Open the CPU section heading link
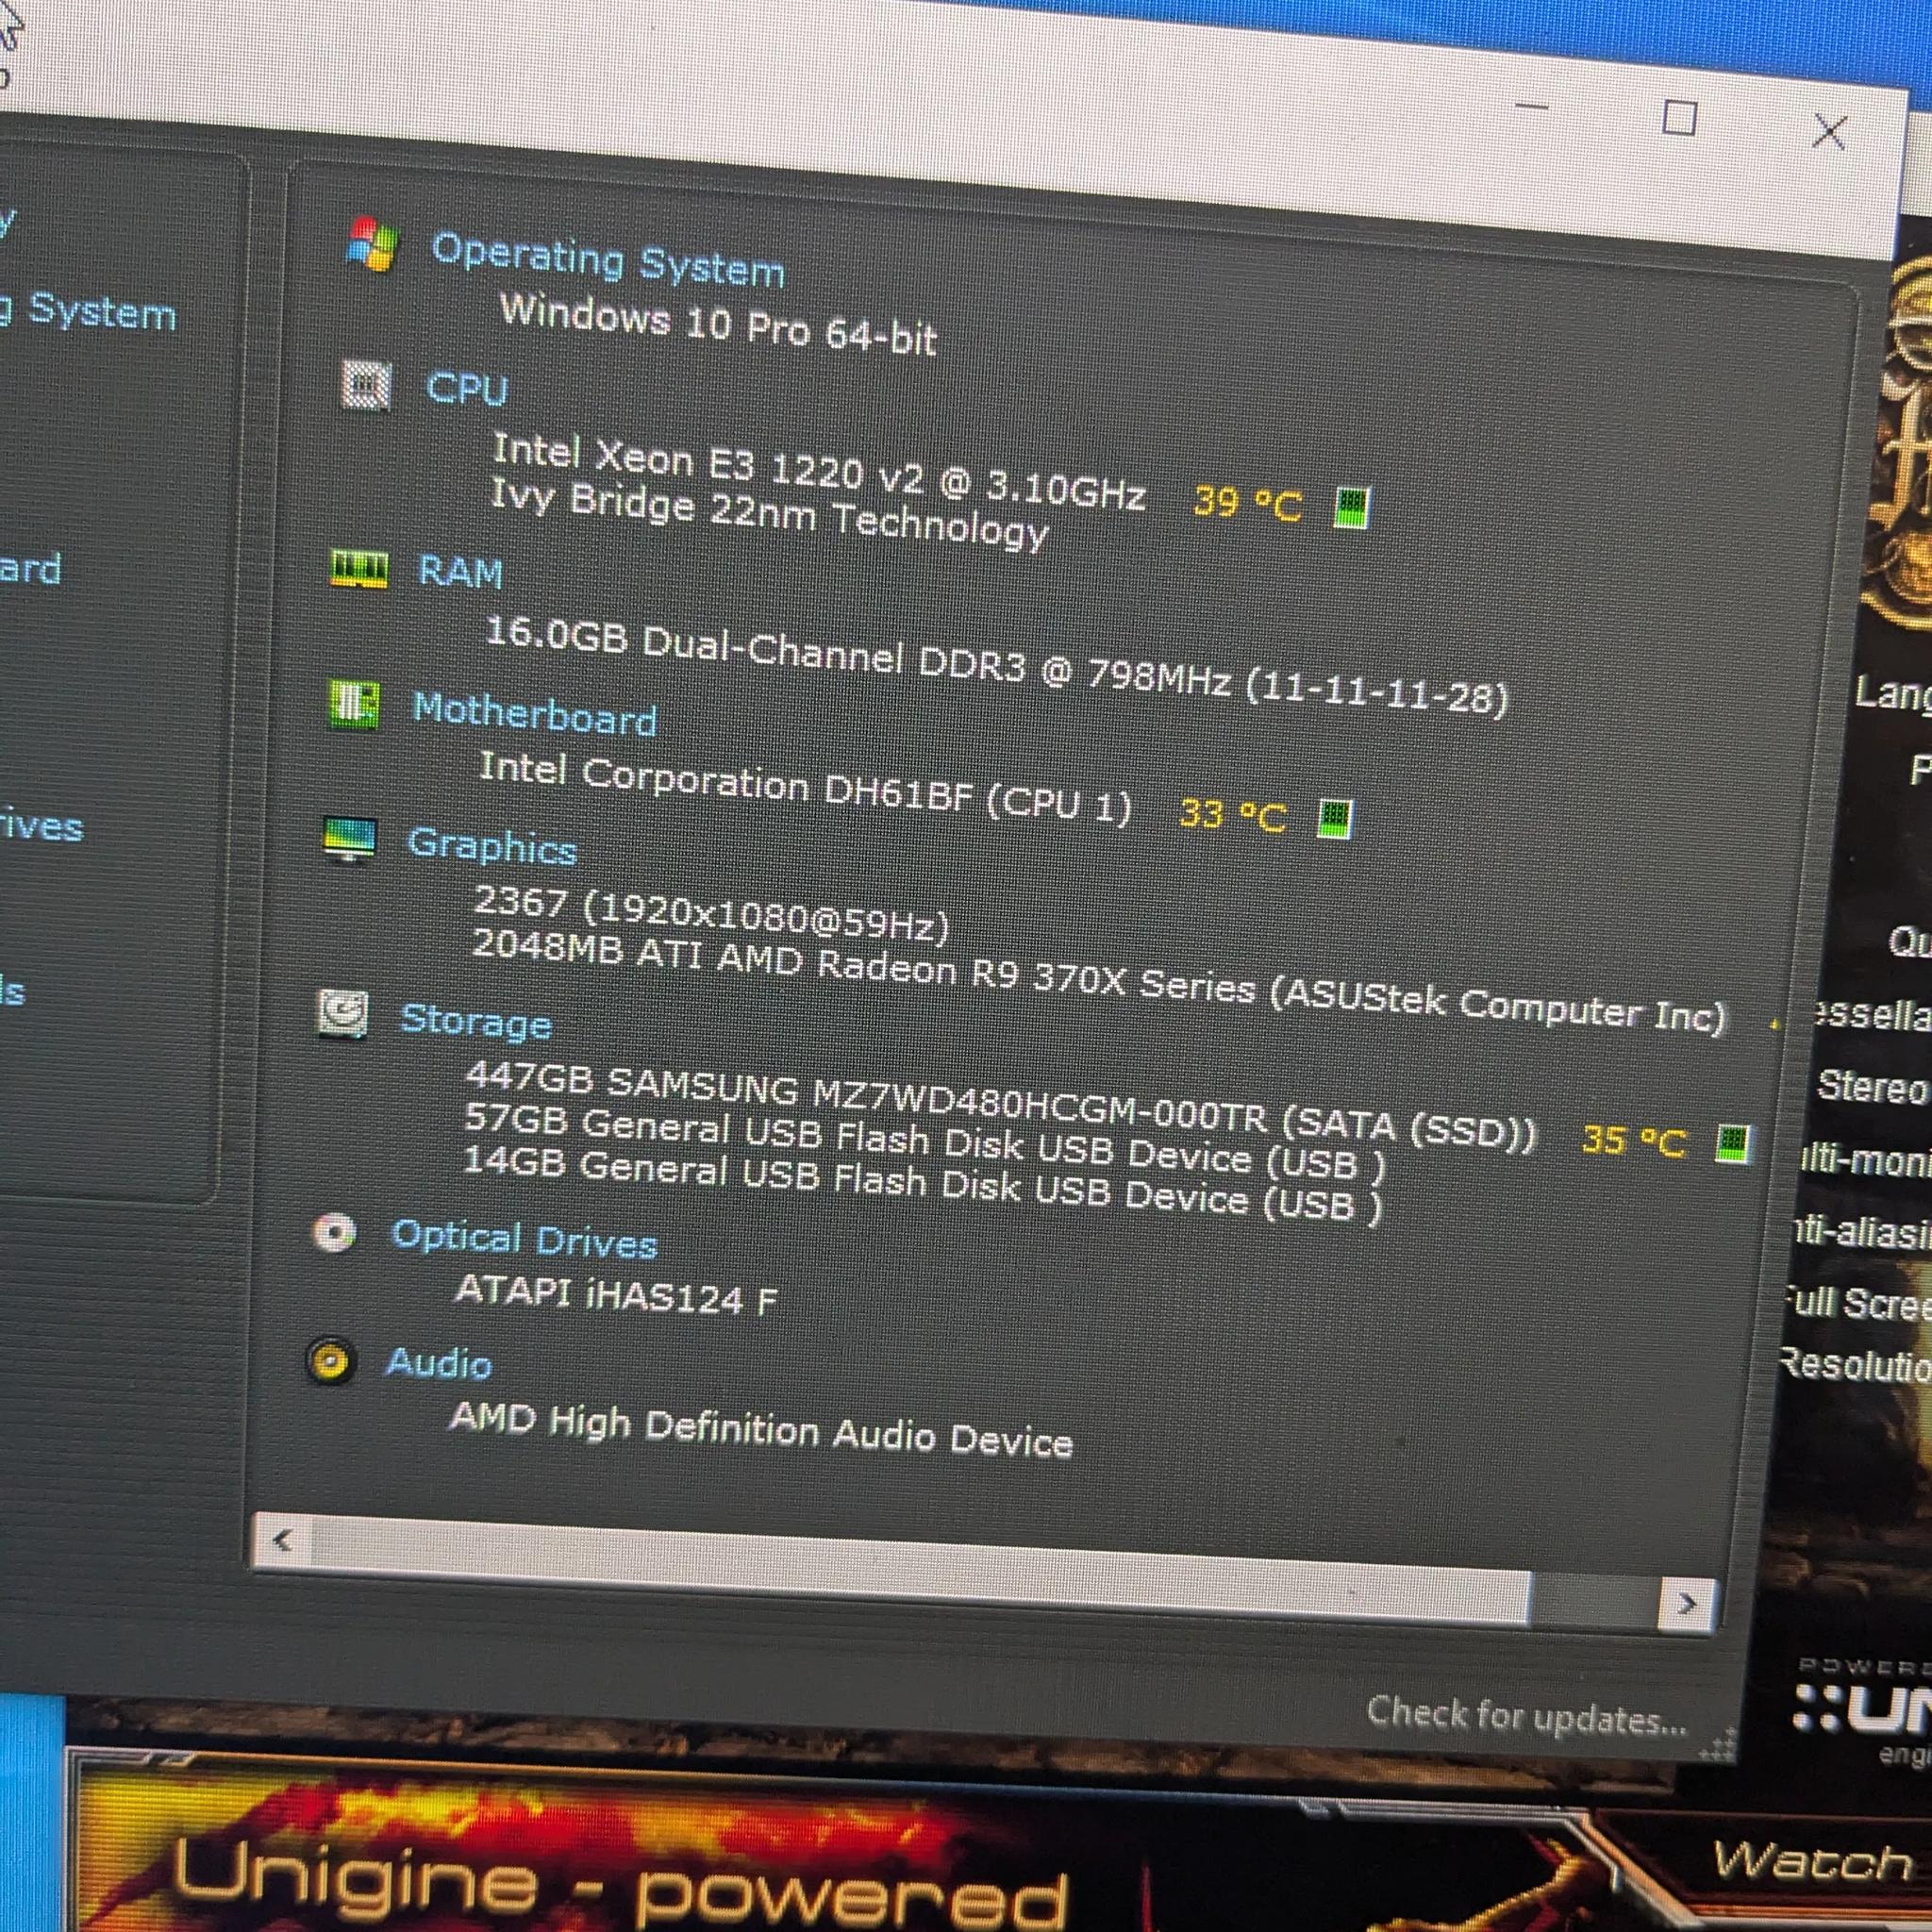This screenshot has height=1932, width=1932. point(467,388)
